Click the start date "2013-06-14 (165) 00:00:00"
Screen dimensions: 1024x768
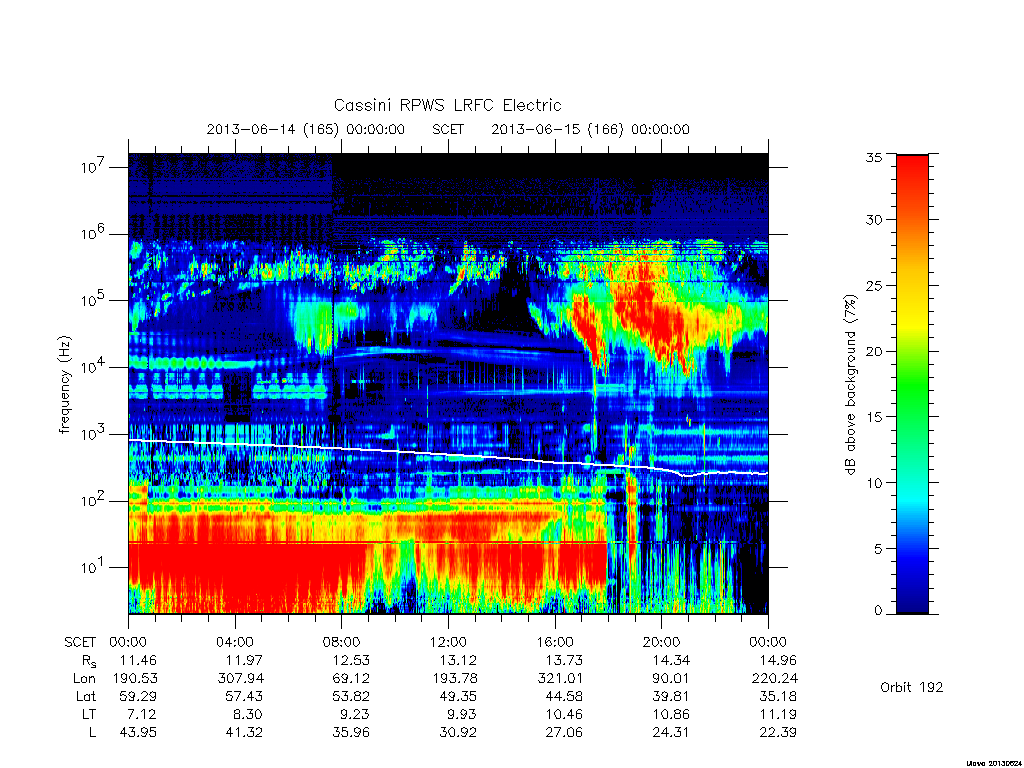[306, 129]
